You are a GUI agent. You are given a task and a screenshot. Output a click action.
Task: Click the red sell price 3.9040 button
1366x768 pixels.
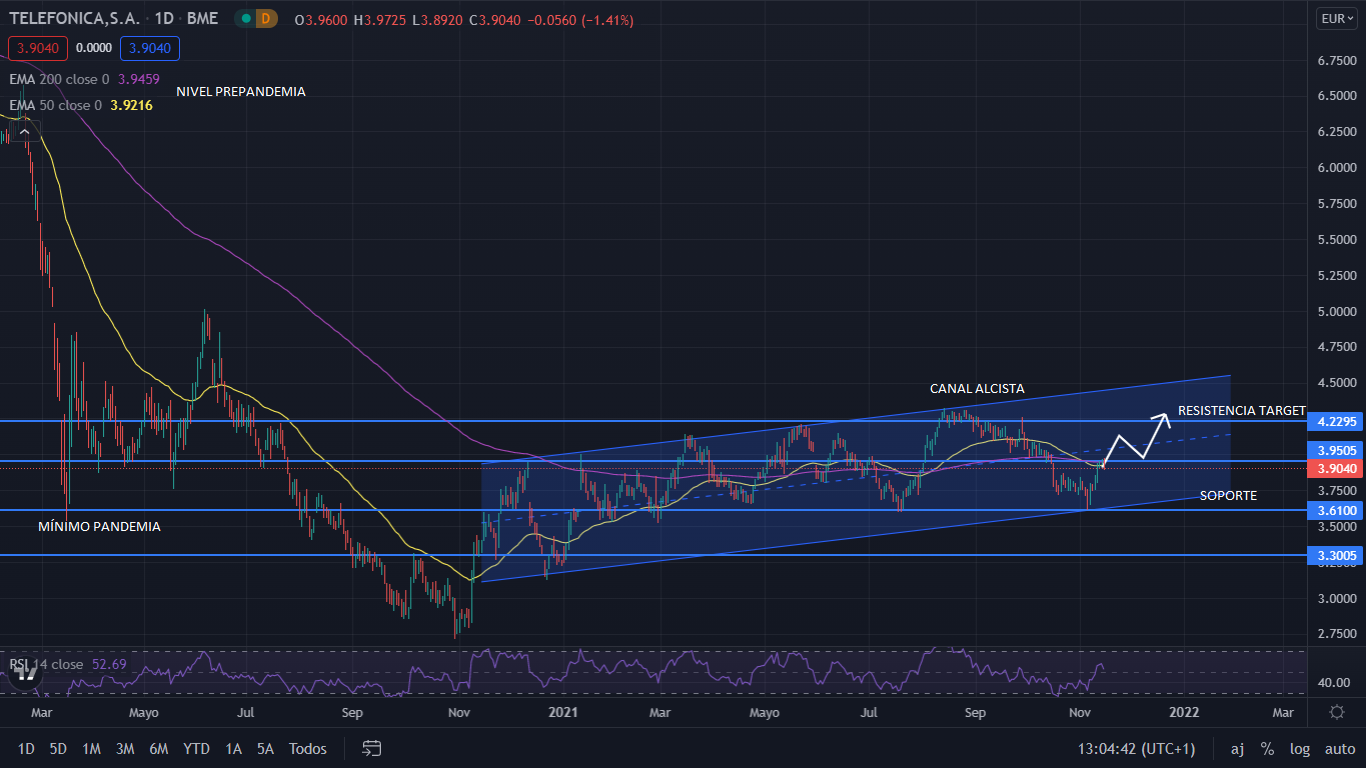38,48
